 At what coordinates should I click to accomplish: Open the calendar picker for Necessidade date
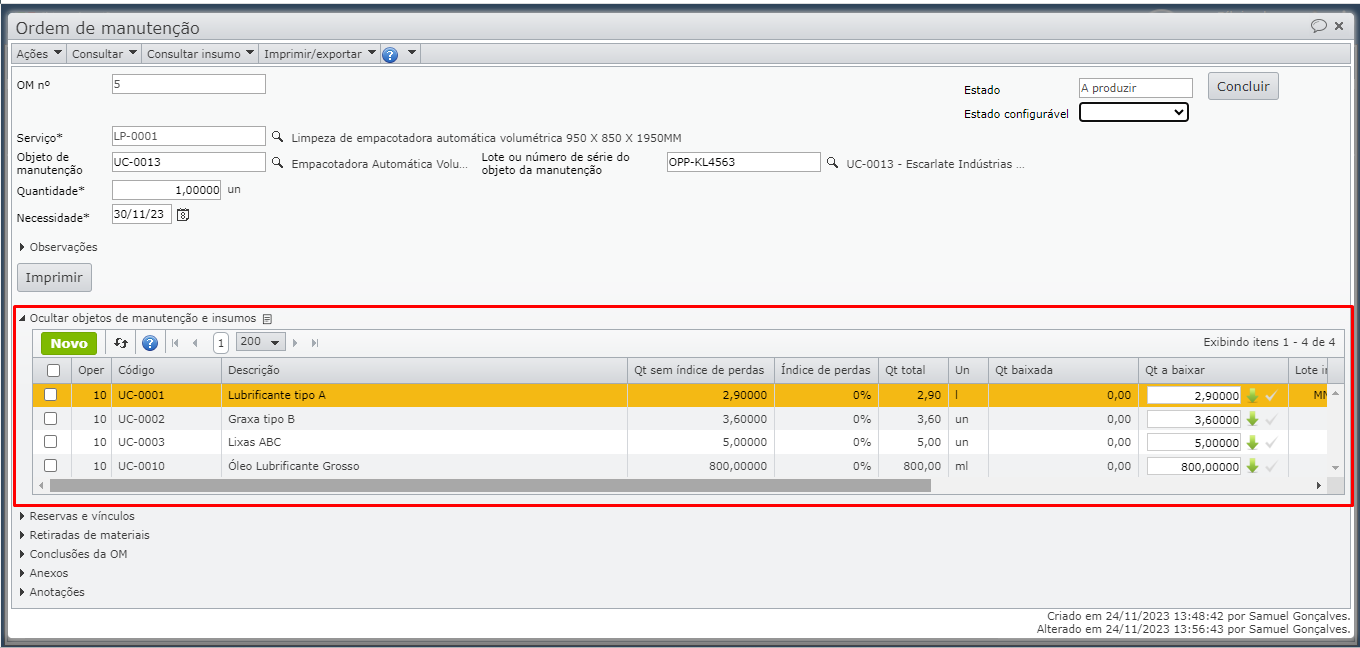pyautogui.click(x=182, y=214)
